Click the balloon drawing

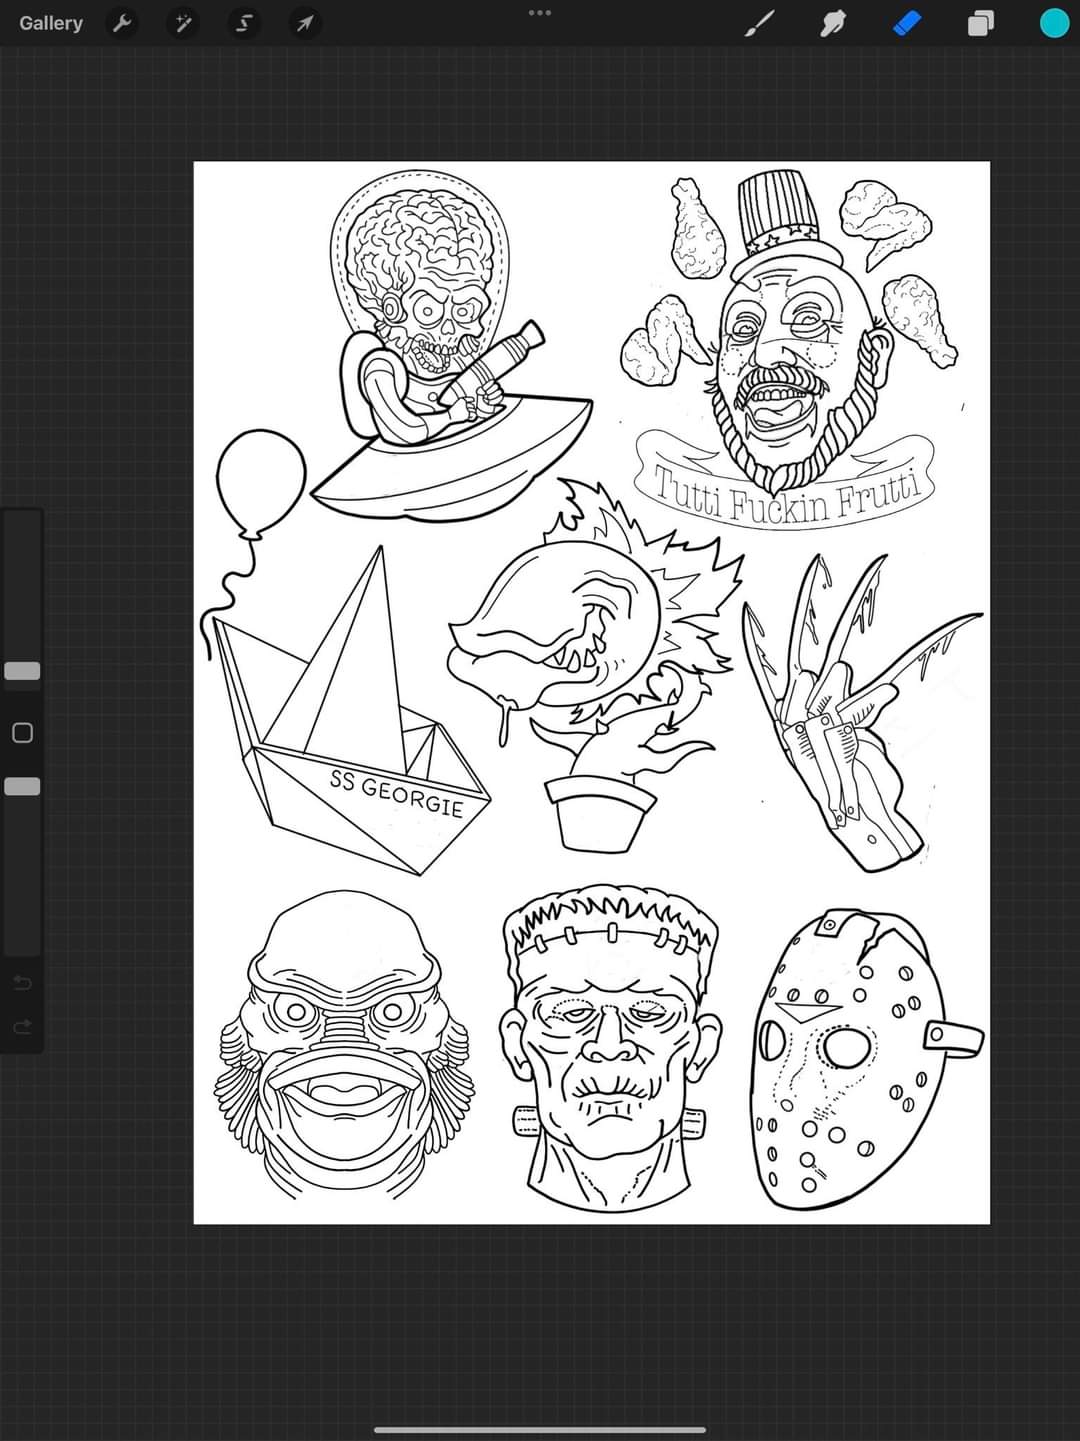click(261, 484)
